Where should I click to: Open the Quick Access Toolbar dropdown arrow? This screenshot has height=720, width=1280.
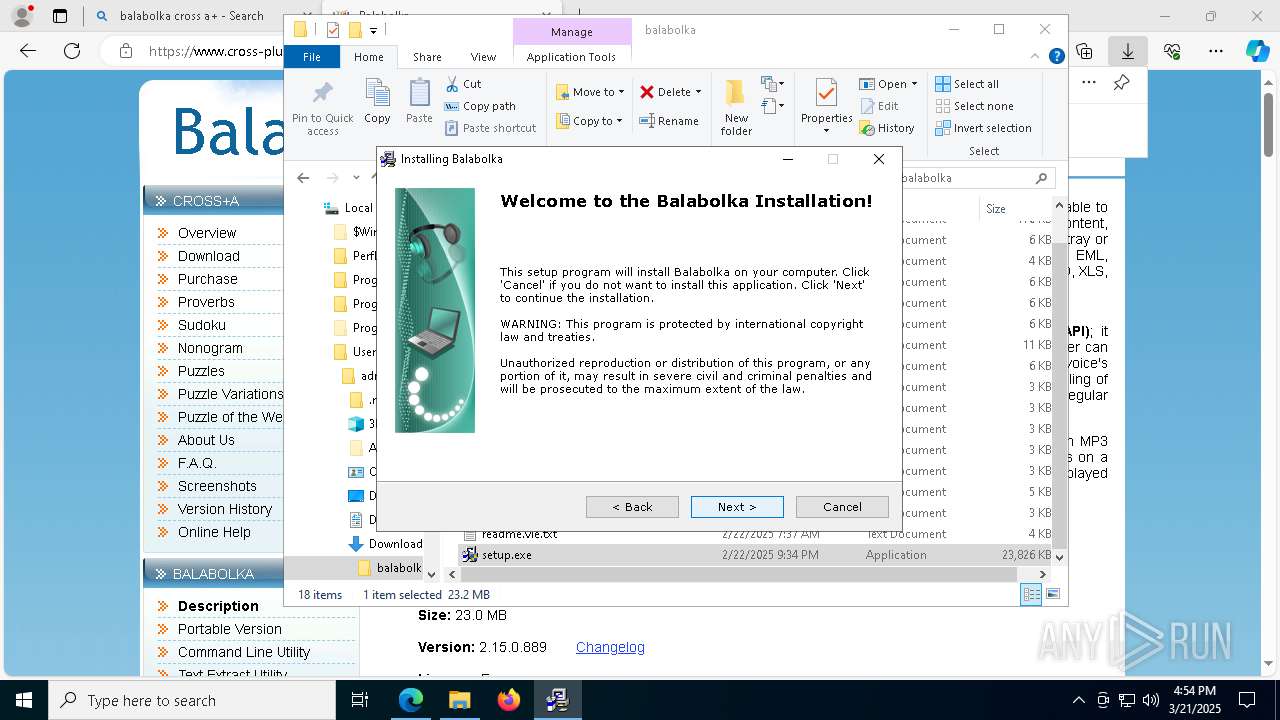373,31
